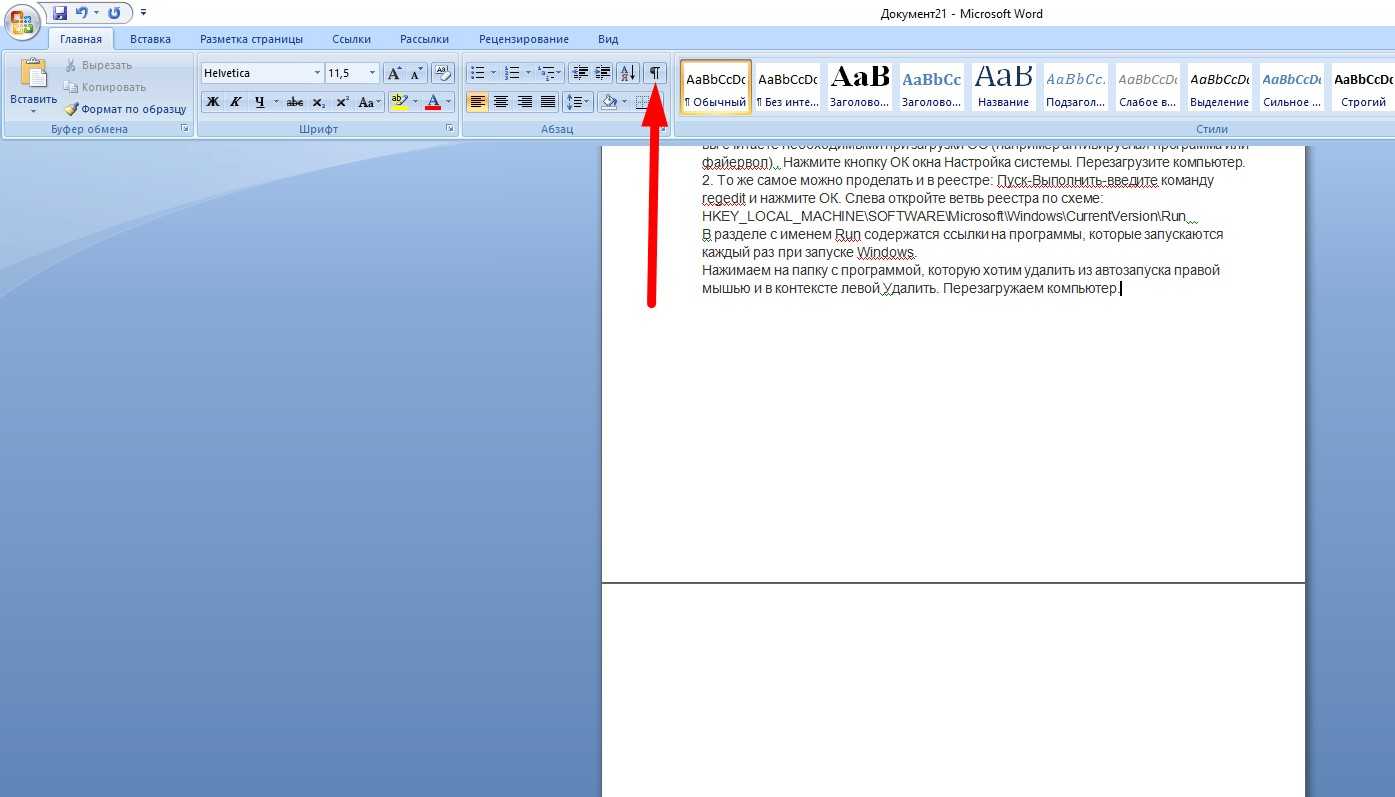Toggle superscript formatting

point(342,102)
